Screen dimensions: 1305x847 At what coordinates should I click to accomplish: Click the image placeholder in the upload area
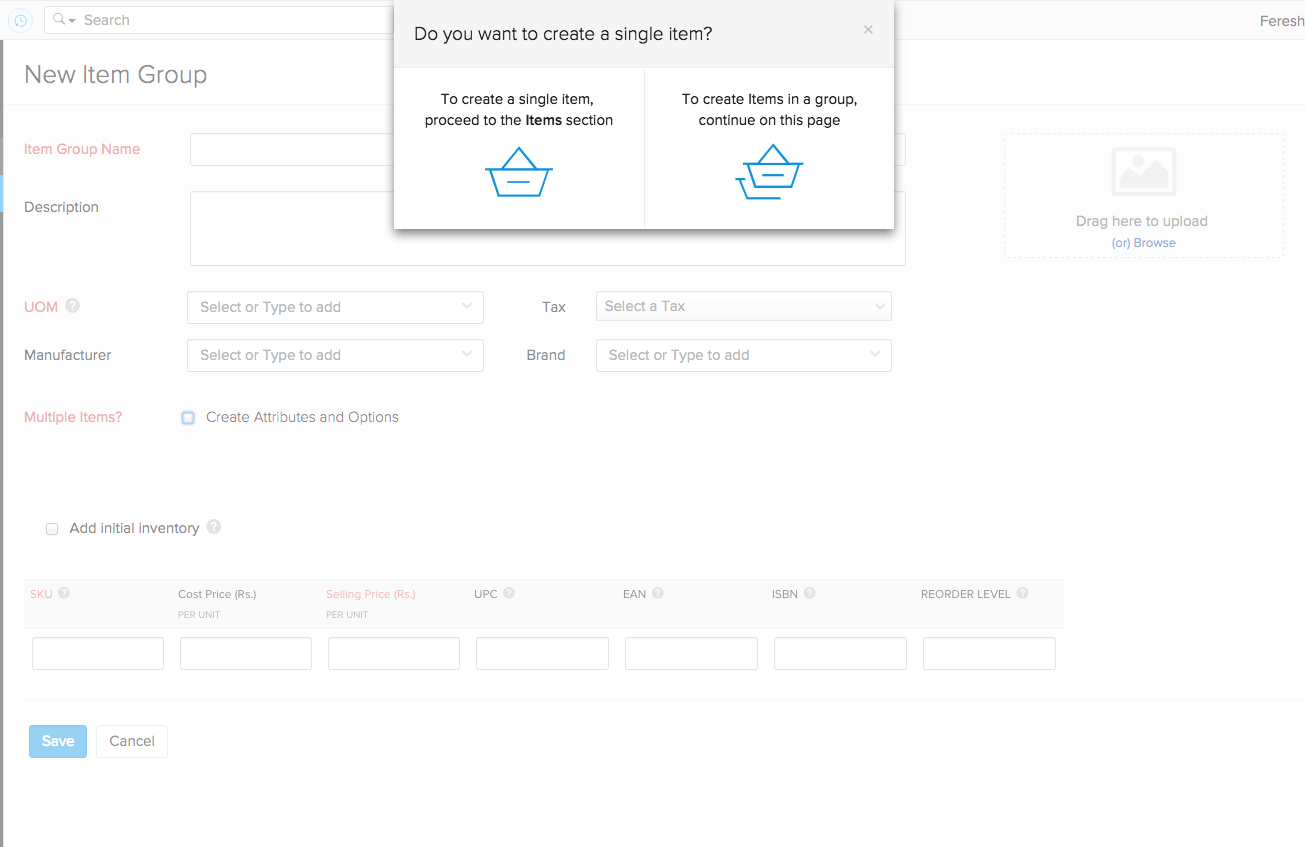(x=1142, y=171)
